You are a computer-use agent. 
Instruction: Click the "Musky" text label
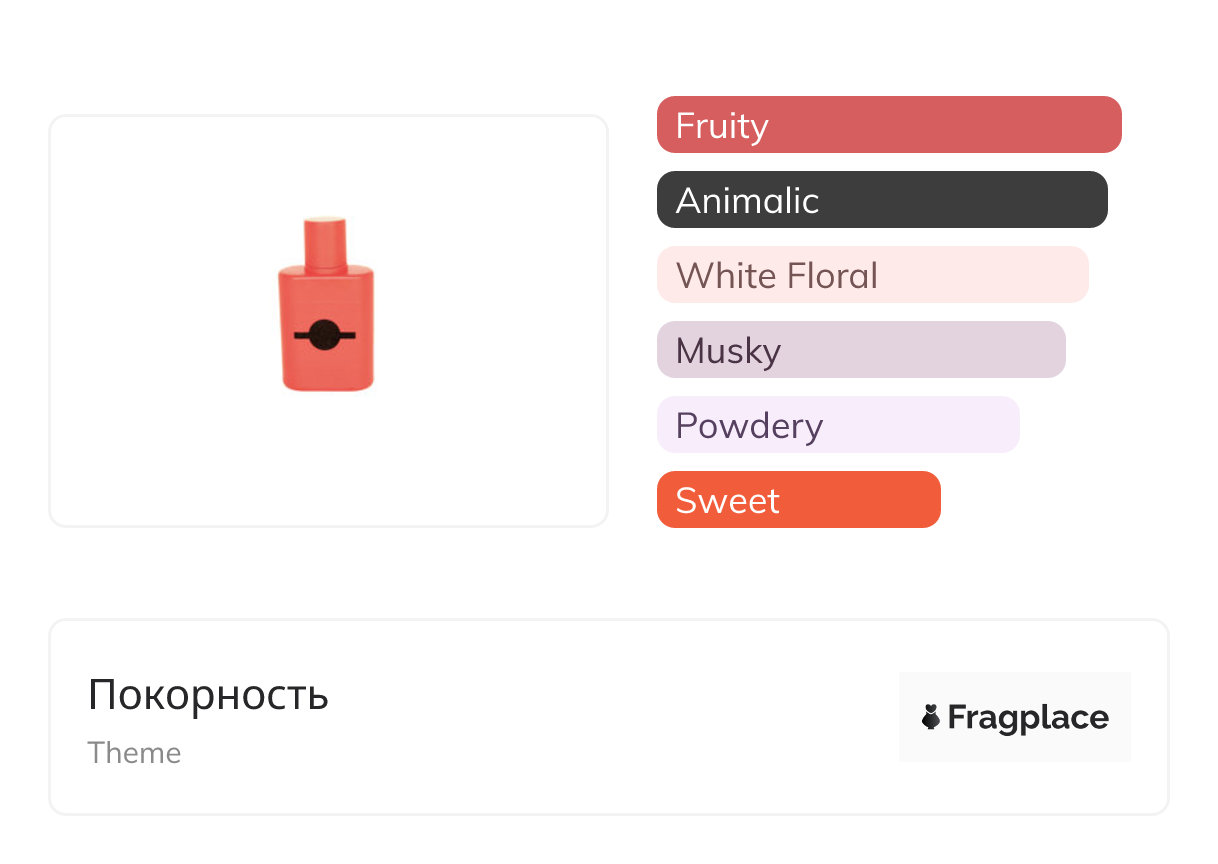(x=728, y=351)
